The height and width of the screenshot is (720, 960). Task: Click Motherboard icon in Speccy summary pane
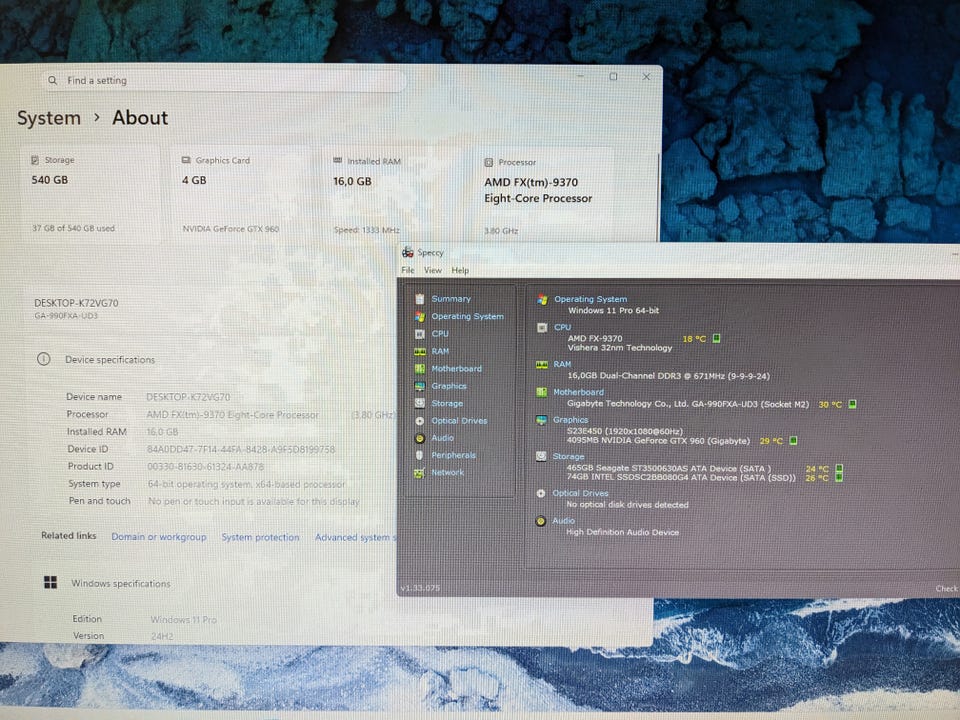[542, 392]
